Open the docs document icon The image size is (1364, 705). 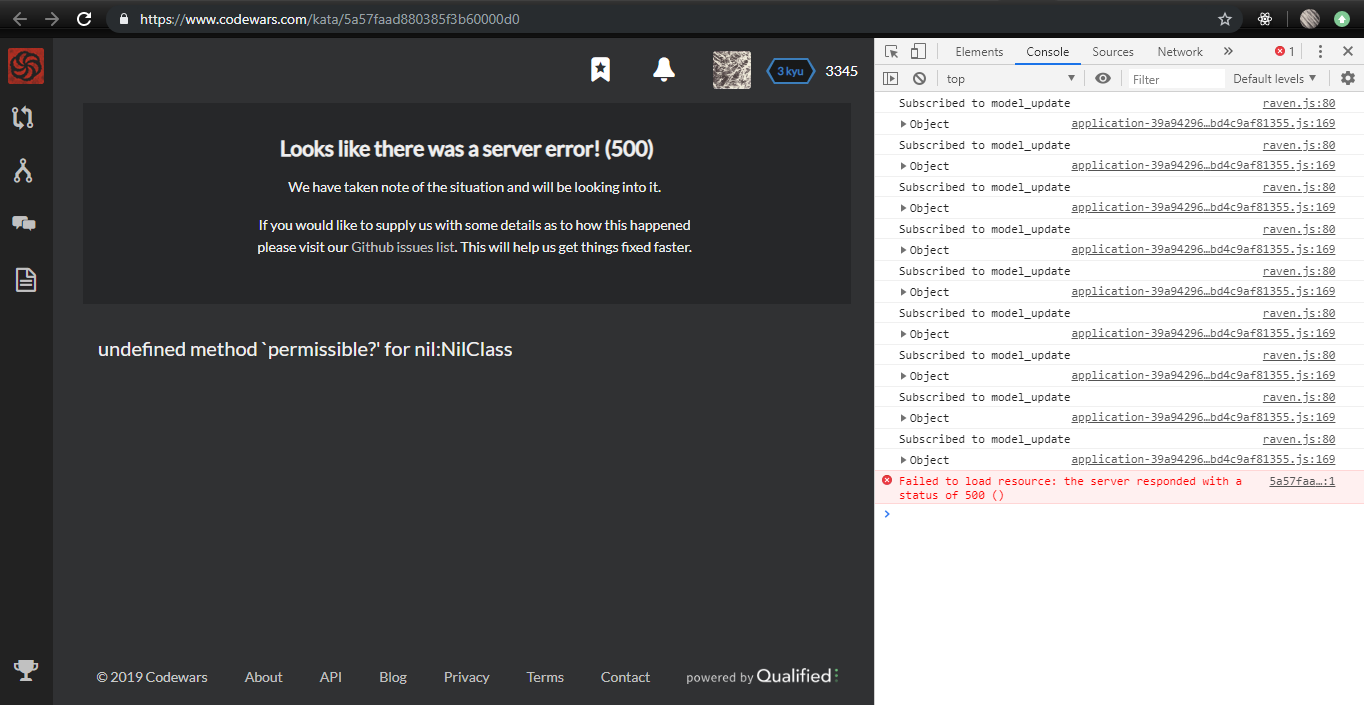point(26,279)
